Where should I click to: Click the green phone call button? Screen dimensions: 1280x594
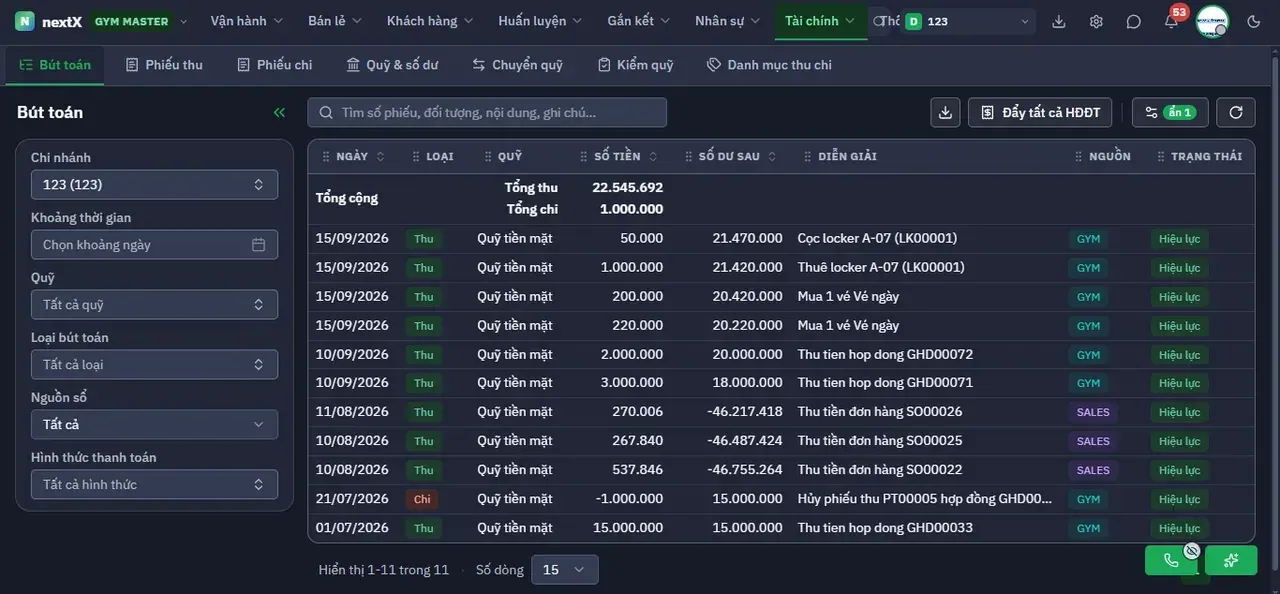coord(1171,560)
